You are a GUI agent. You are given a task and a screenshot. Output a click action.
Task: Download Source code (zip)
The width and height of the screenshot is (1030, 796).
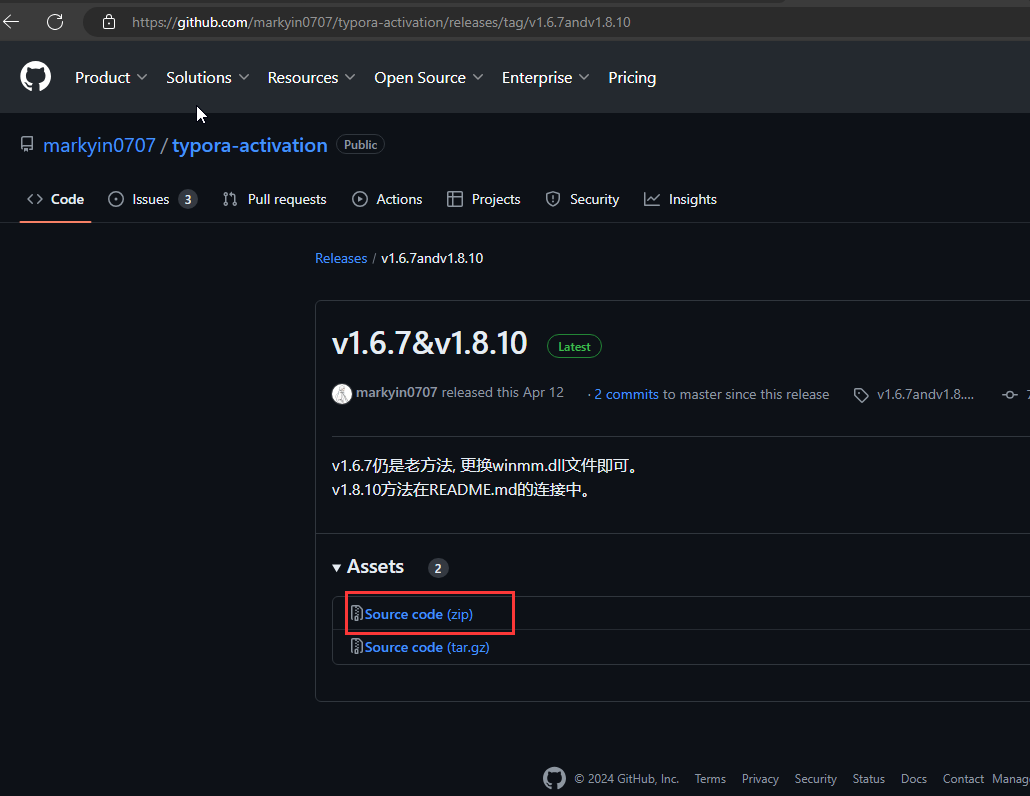(x=418, y=614)
